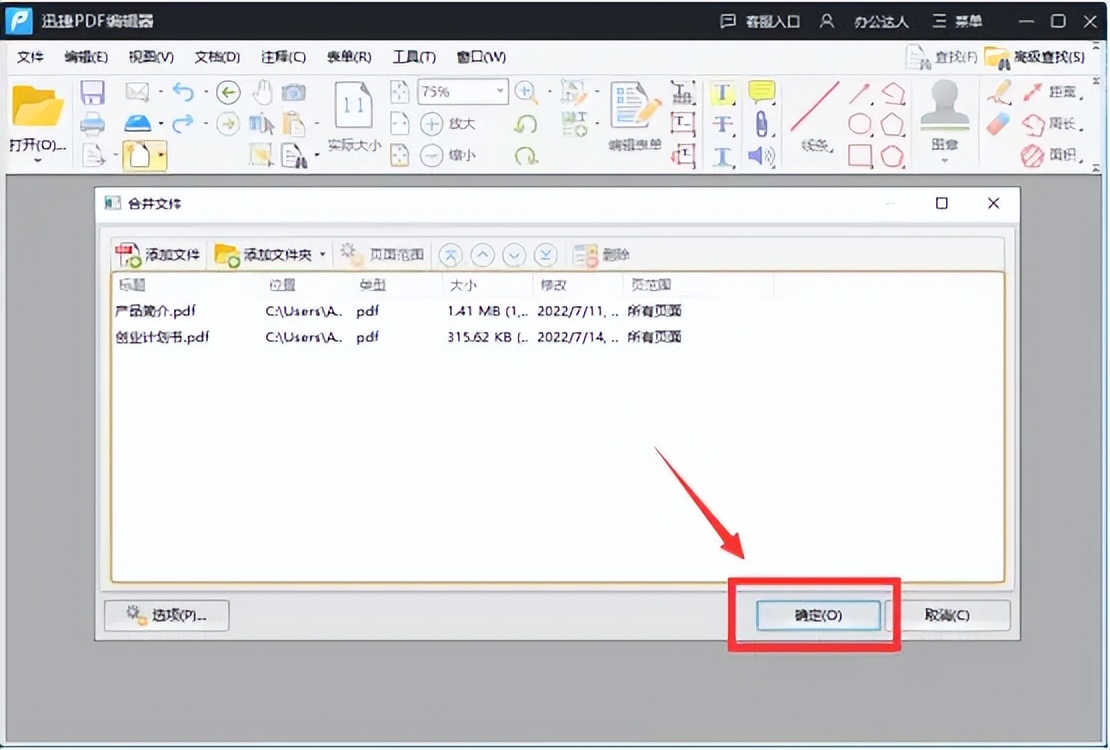Image resolution: width=1110 pixels, height=750 pixels.
Task: Click the yellow sticky note comment icon
Action: click(x=762, y=91)
